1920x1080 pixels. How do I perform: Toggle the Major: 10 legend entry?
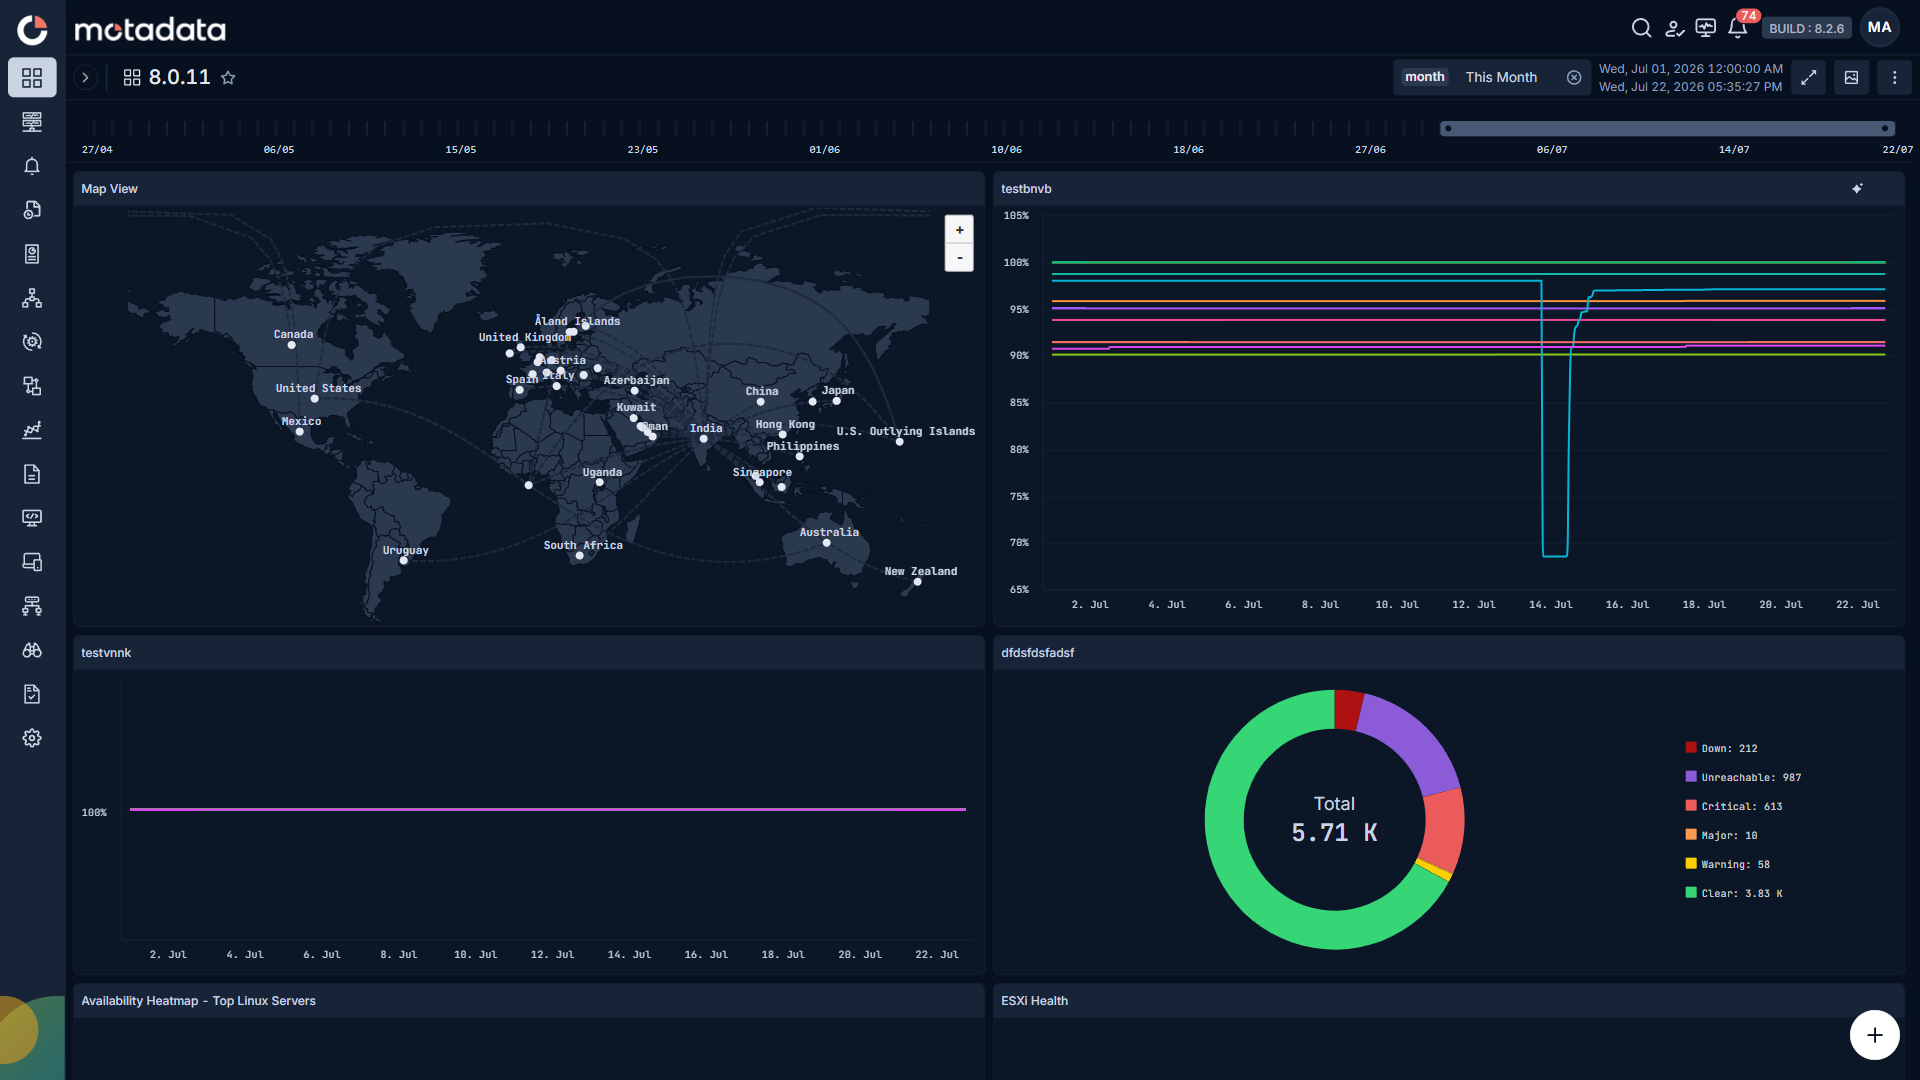click(x=1721, y=835)
